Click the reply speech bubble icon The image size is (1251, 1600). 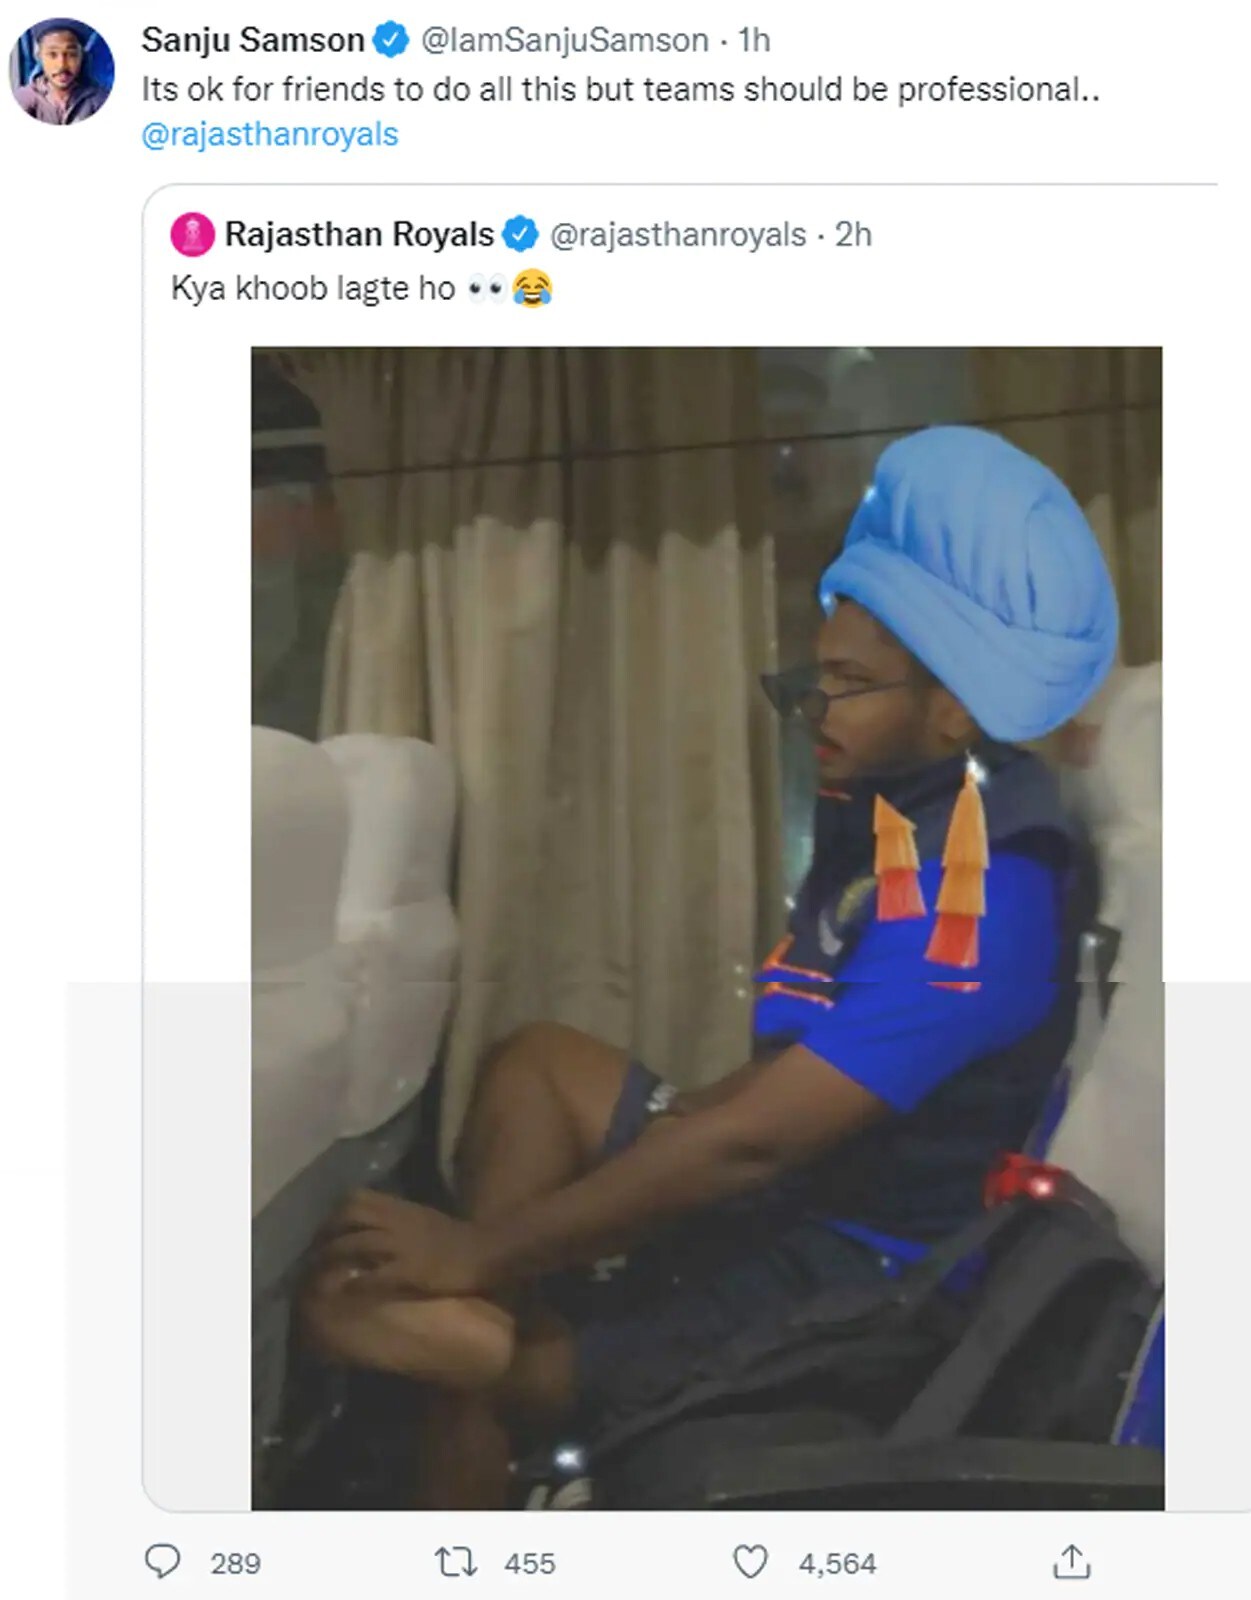click(162, 1561)
